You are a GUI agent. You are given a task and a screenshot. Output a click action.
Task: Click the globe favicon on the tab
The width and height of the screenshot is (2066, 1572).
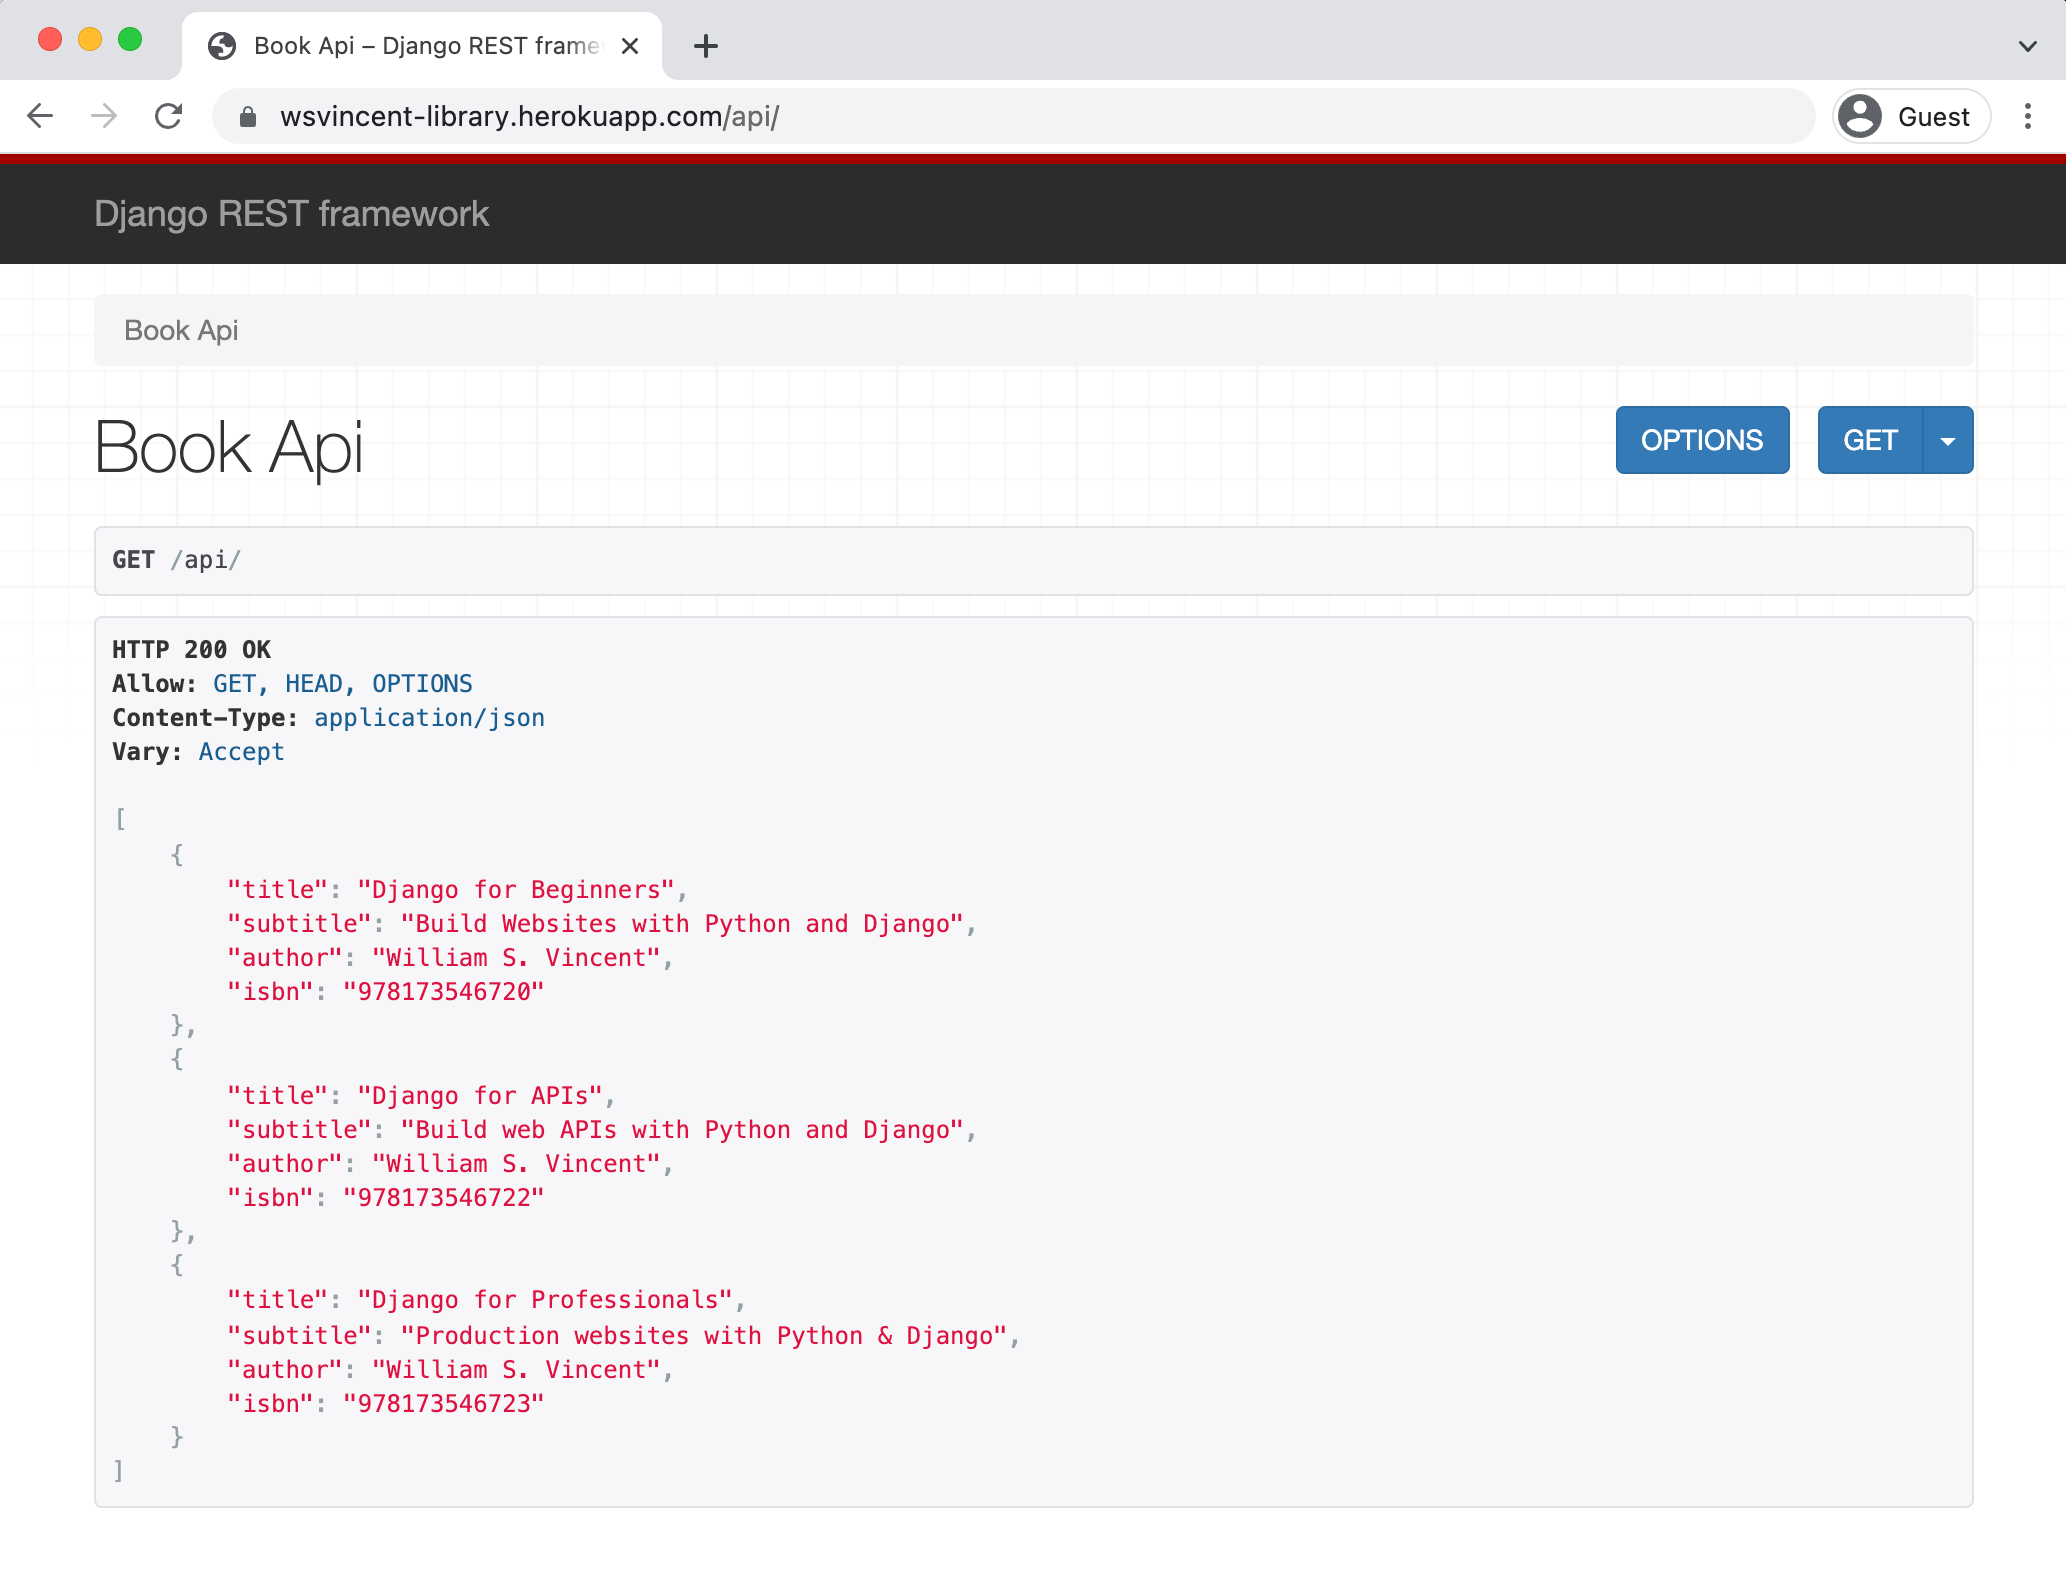221,46
